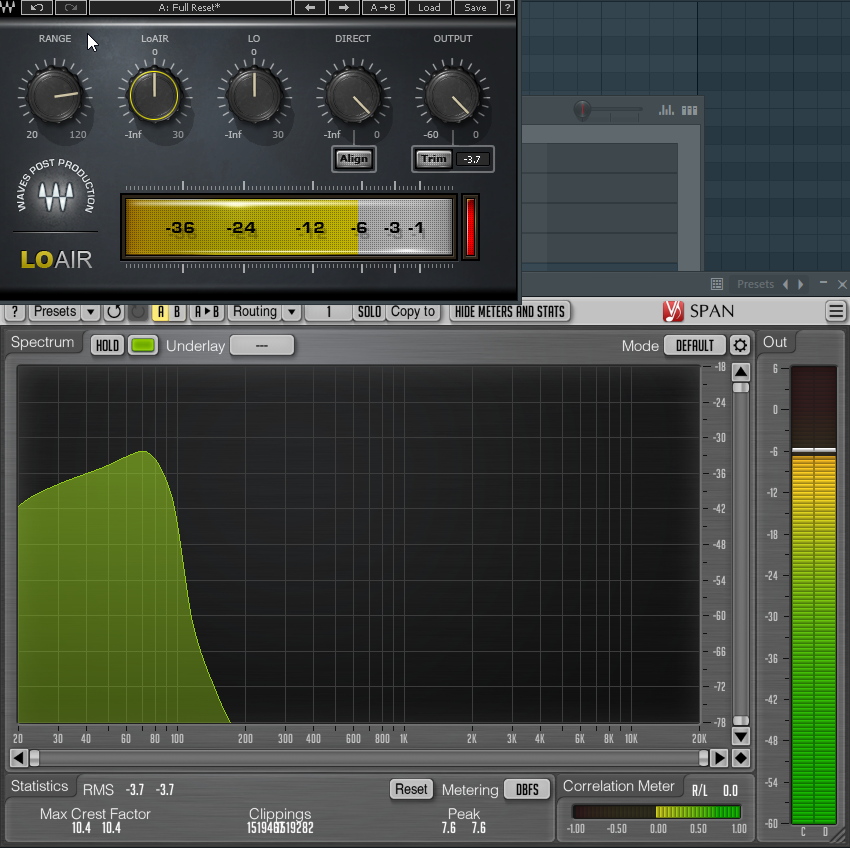The height and width of the screenshot is (848, 850).
Task: Open SPAN hamburger menu
Action: (x=836, y=312)
